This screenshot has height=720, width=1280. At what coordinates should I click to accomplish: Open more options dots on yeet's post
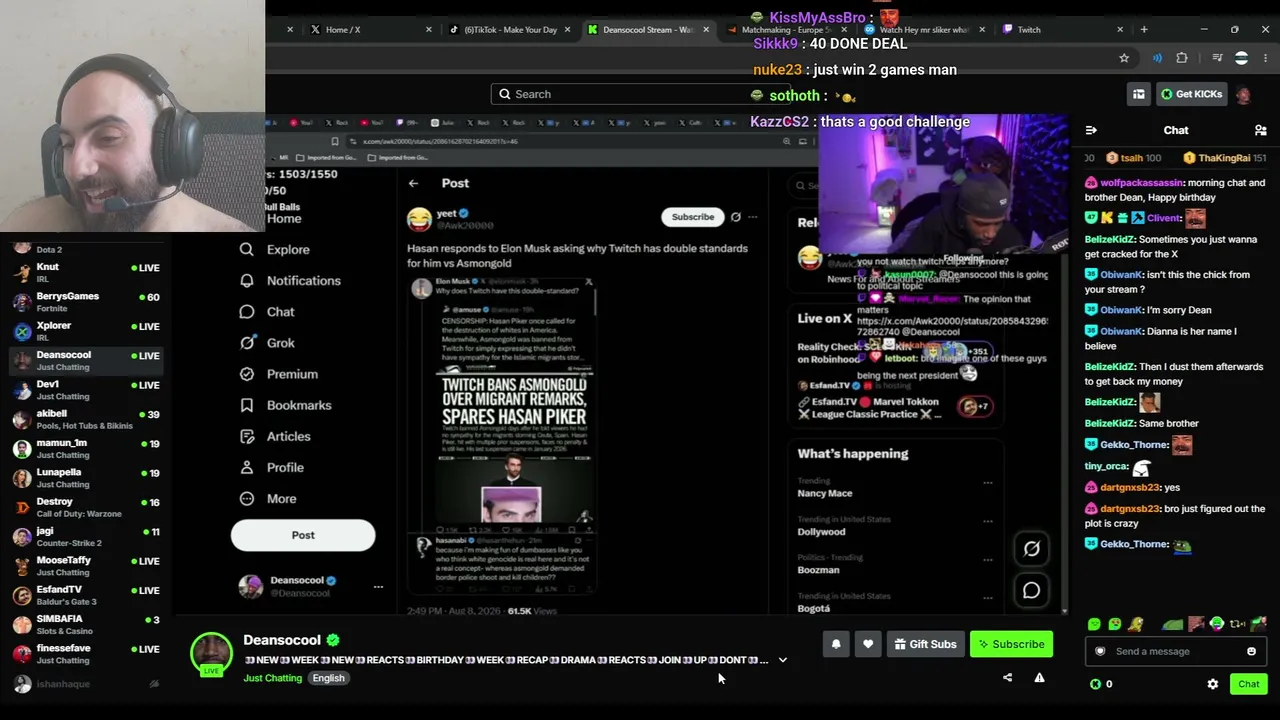click(753, 217)
